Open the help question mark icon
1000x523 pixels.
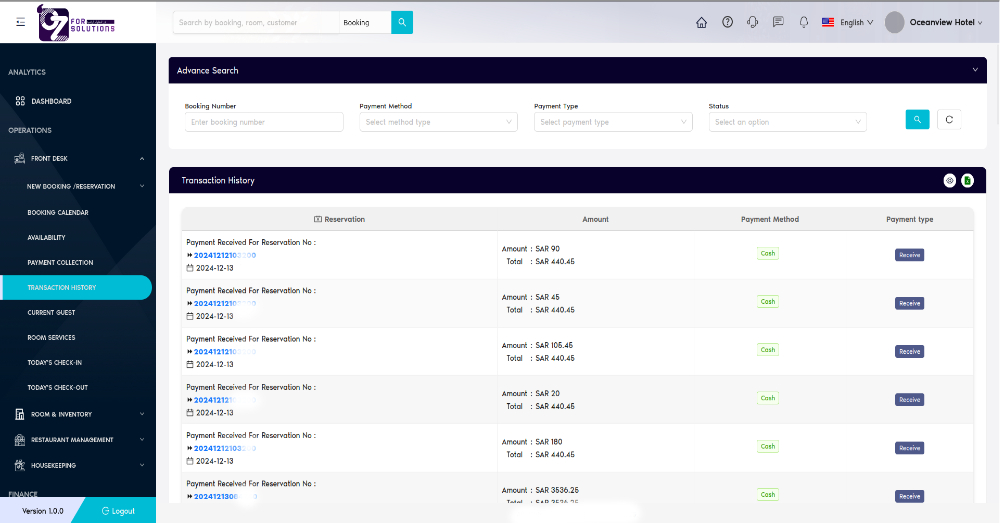(x=727, y=22)
